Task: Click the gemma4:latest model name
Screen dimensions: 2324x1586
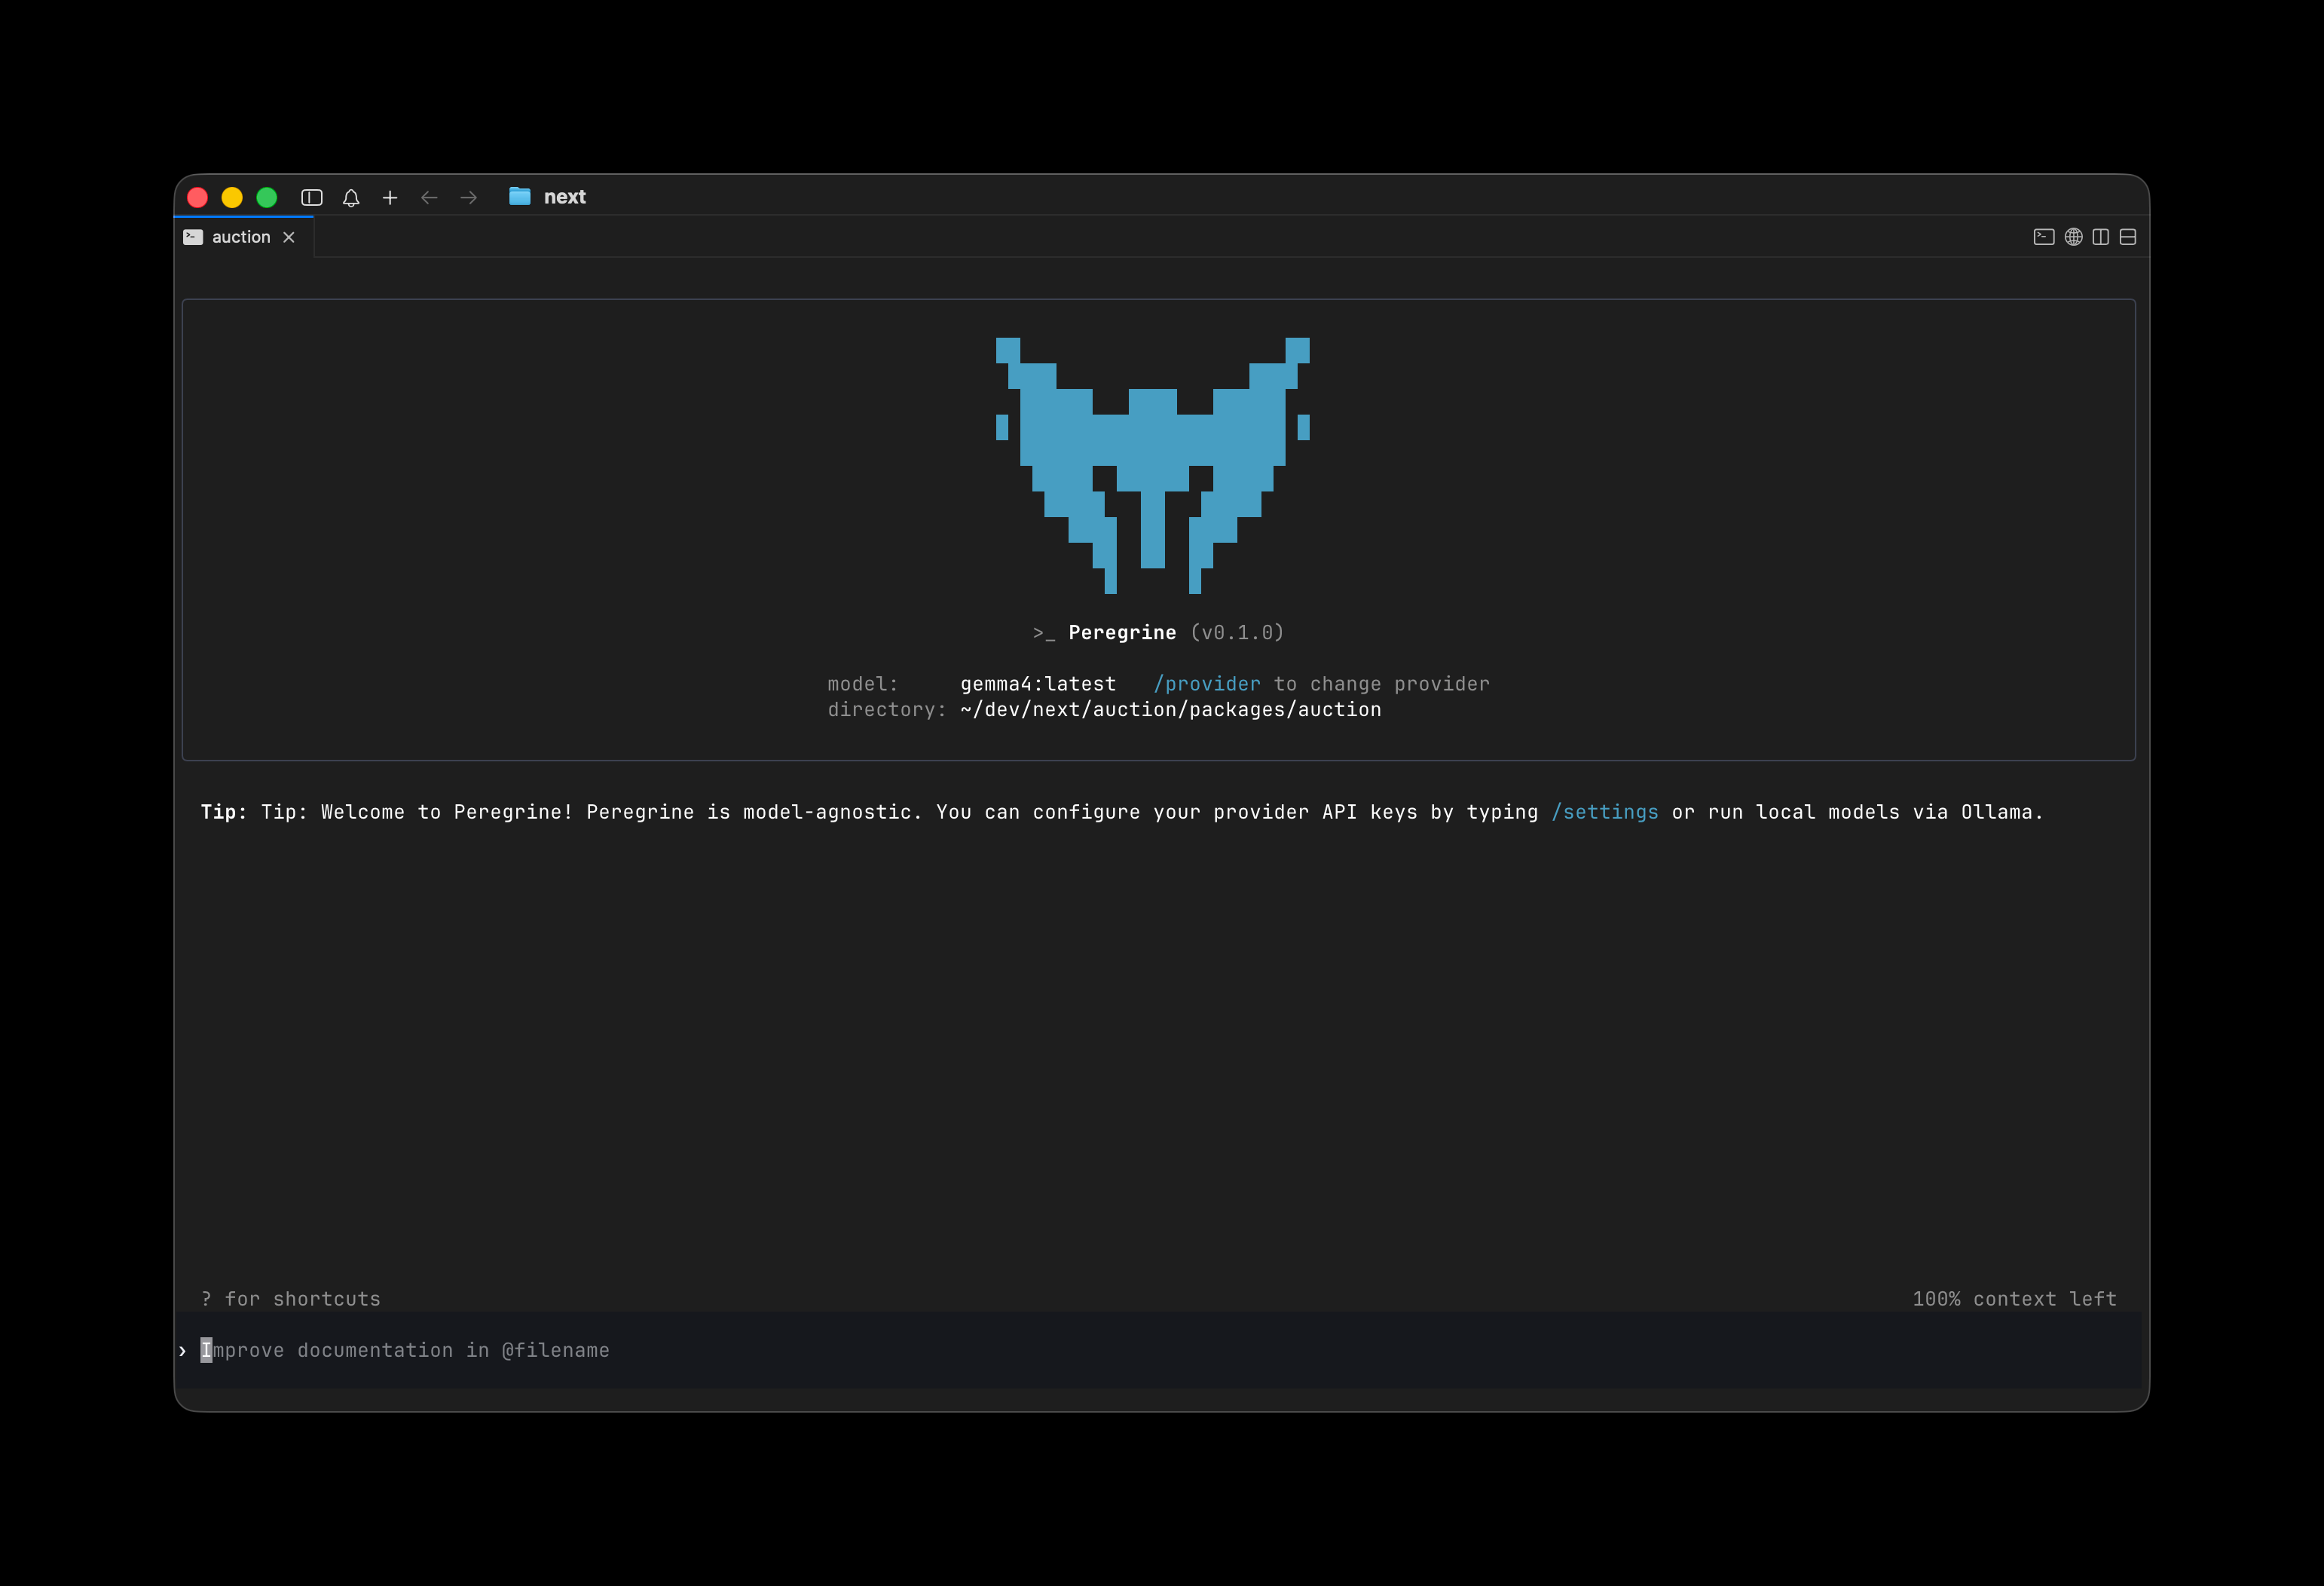Action: point(1038,684)
